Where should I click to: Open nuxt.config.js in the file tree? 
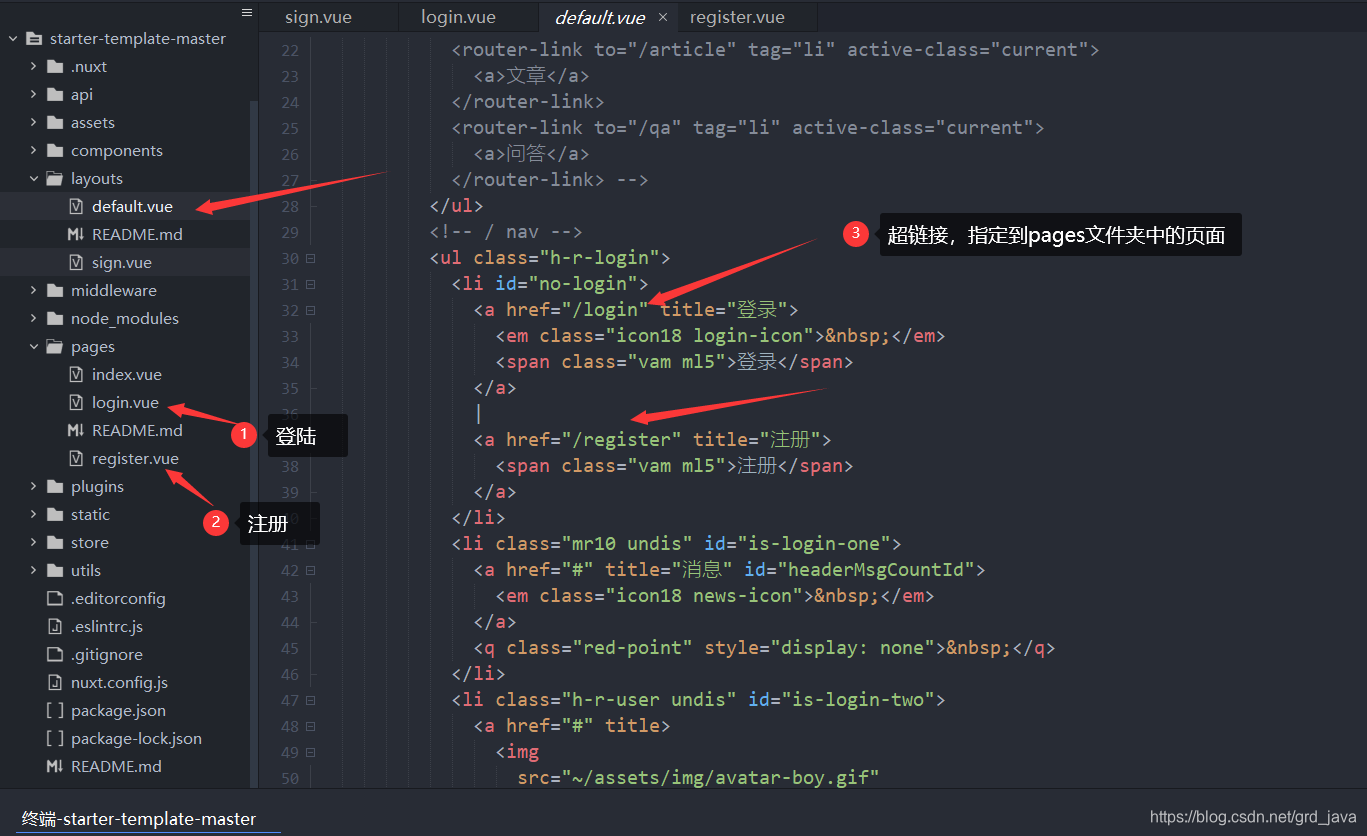[x=119, y=683]
